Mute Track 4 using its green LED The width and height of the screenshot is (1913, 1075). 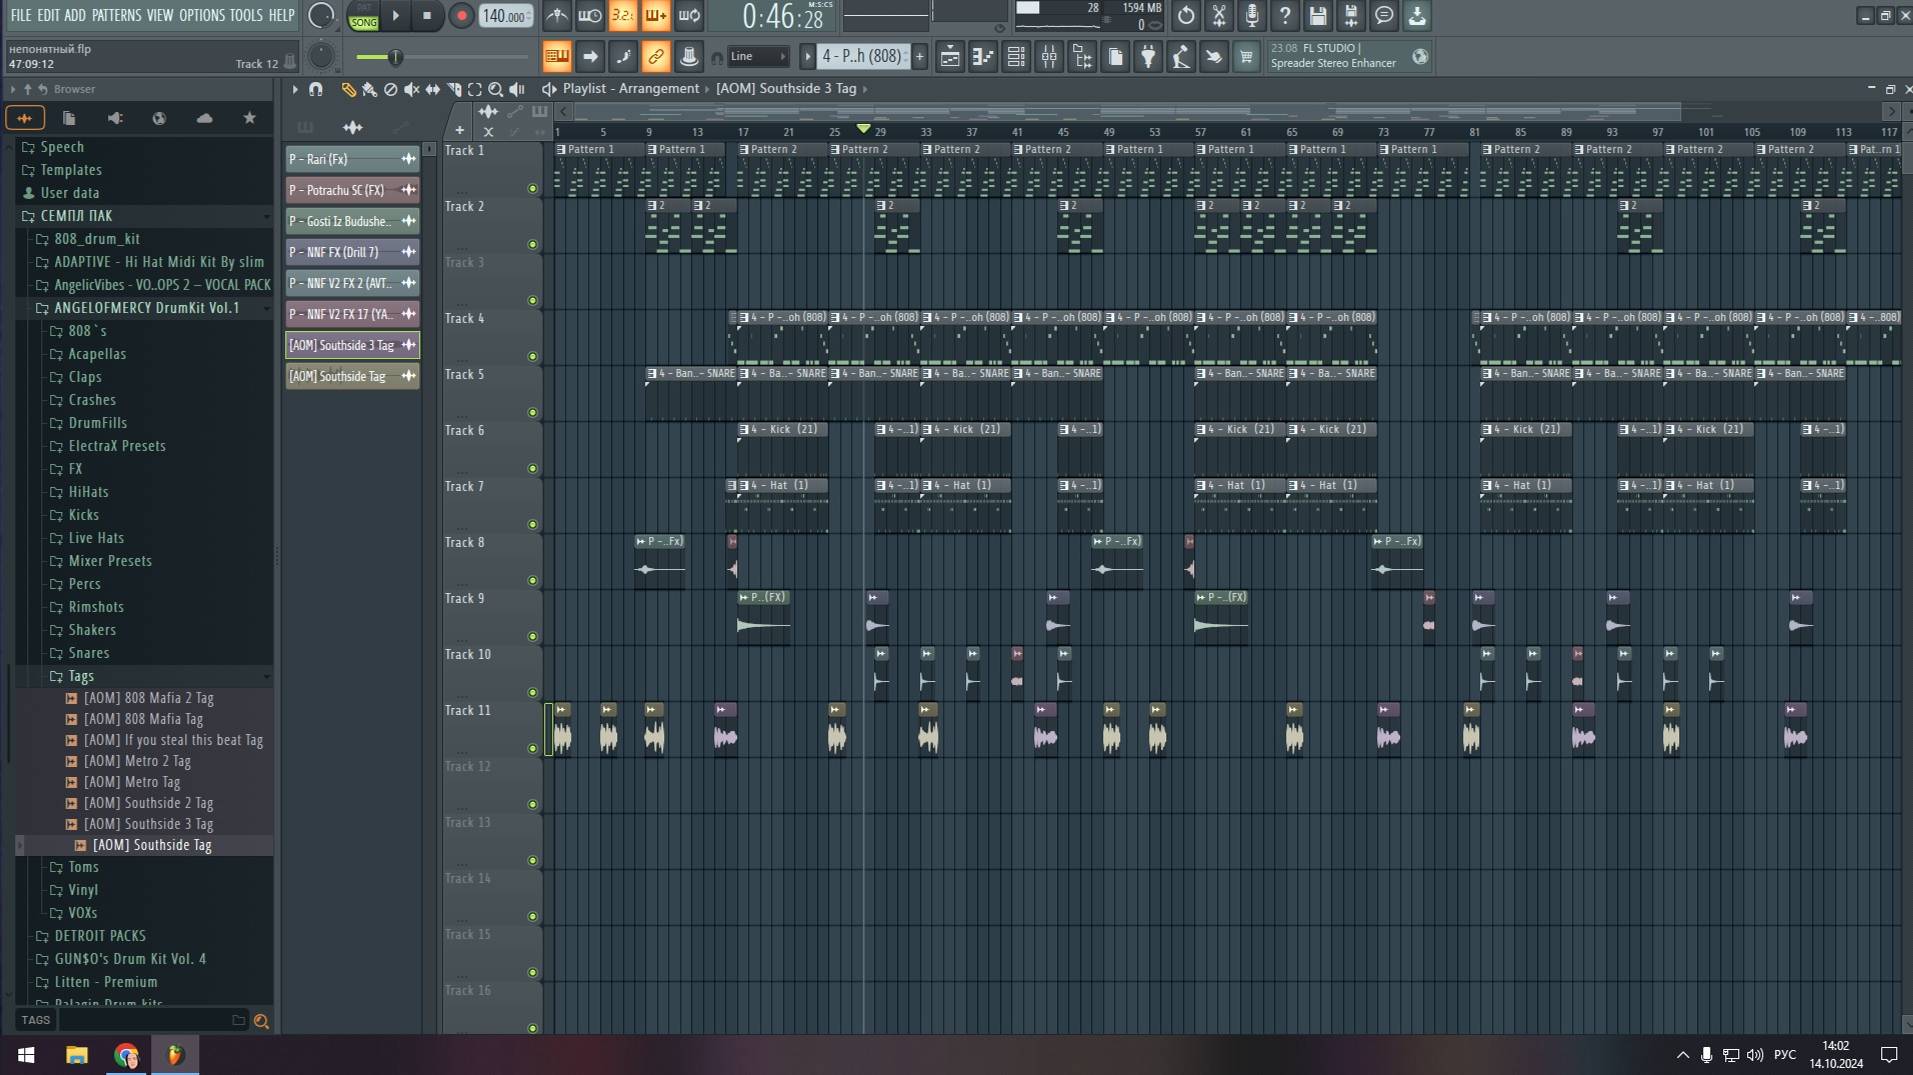click(532, 356)
